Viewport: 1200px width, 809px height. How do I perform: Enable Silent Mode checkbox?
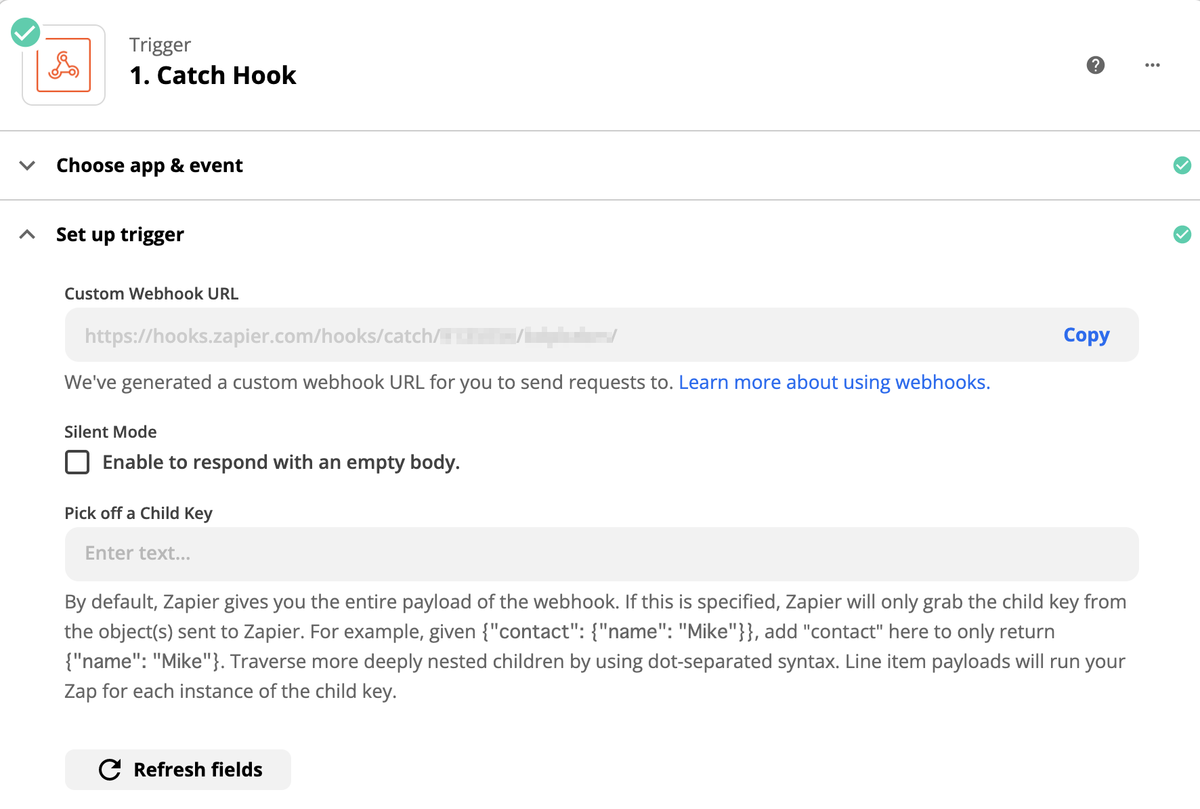[77, 462]
